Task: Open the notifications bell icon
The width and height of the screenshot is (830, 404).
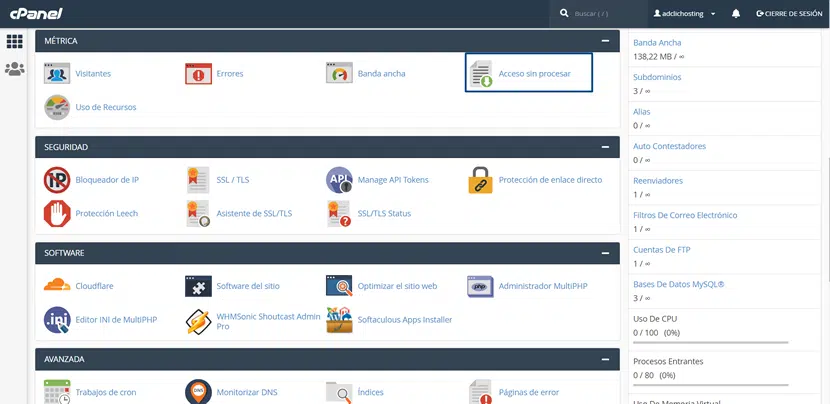Action: (736, 14)
